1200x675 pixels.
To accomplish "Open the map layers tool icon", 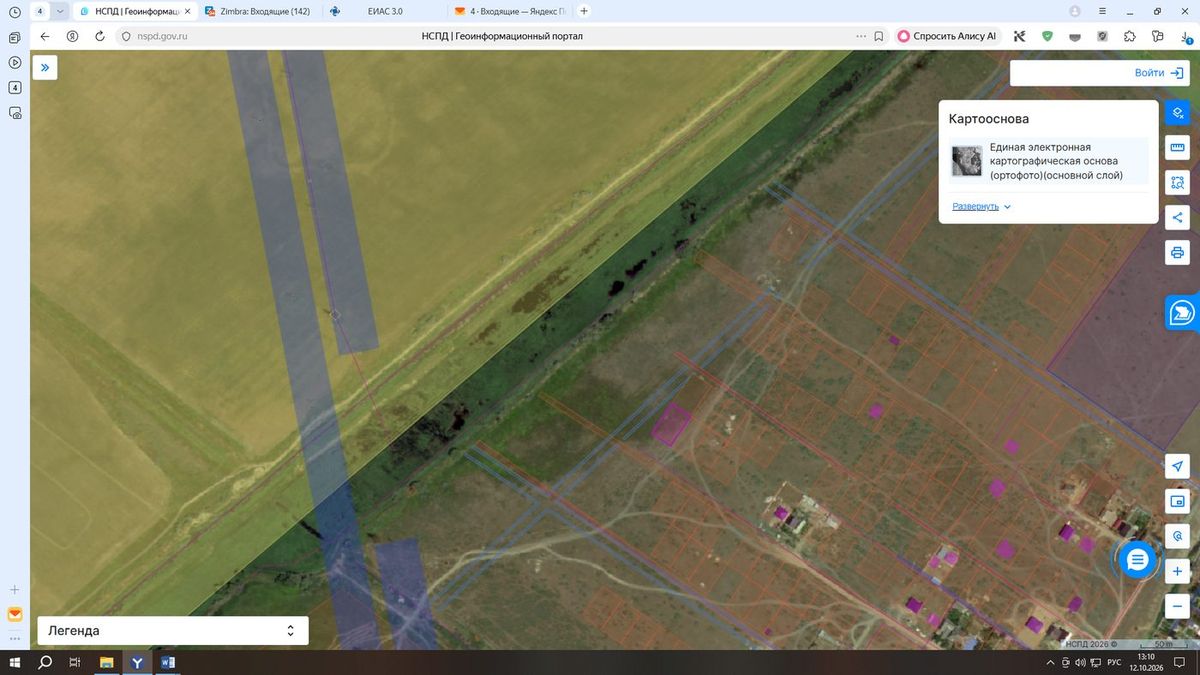I will [1177, 113].
